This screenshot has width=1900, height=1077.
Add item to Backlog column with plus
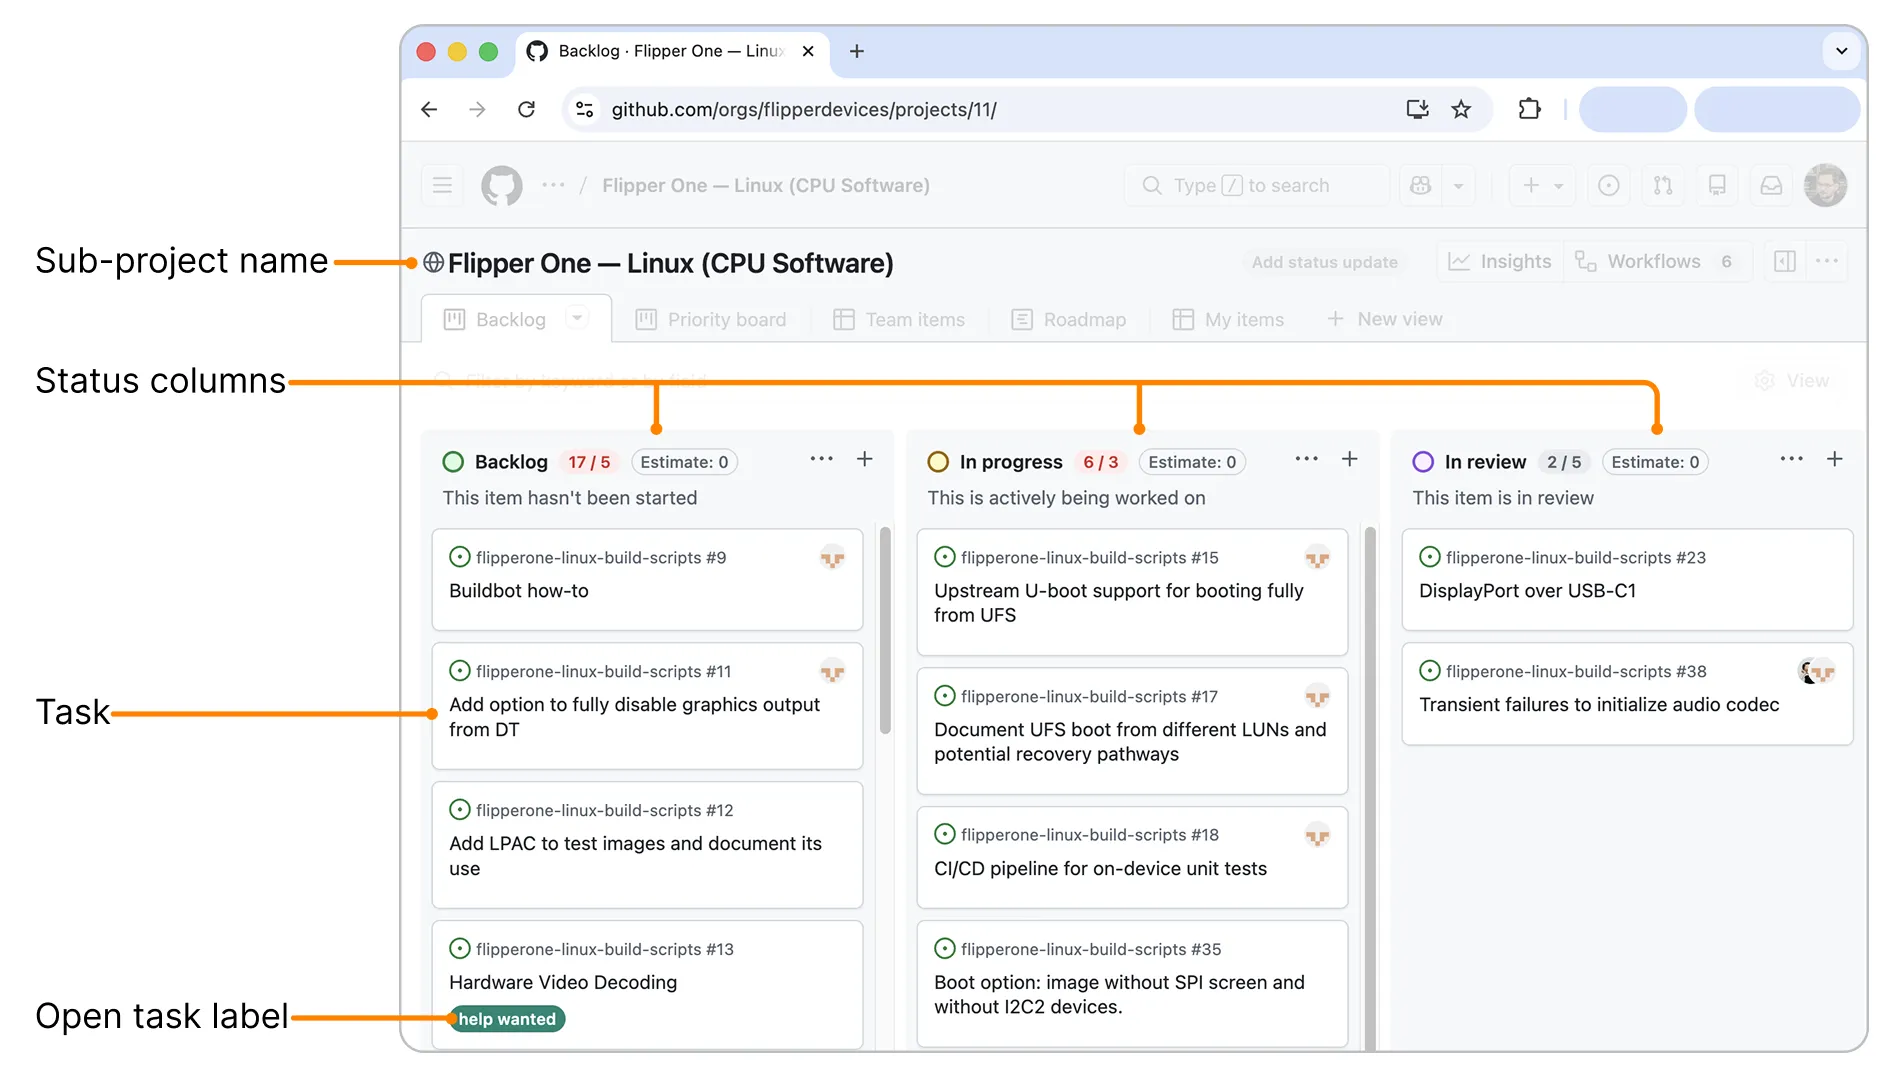865,459
